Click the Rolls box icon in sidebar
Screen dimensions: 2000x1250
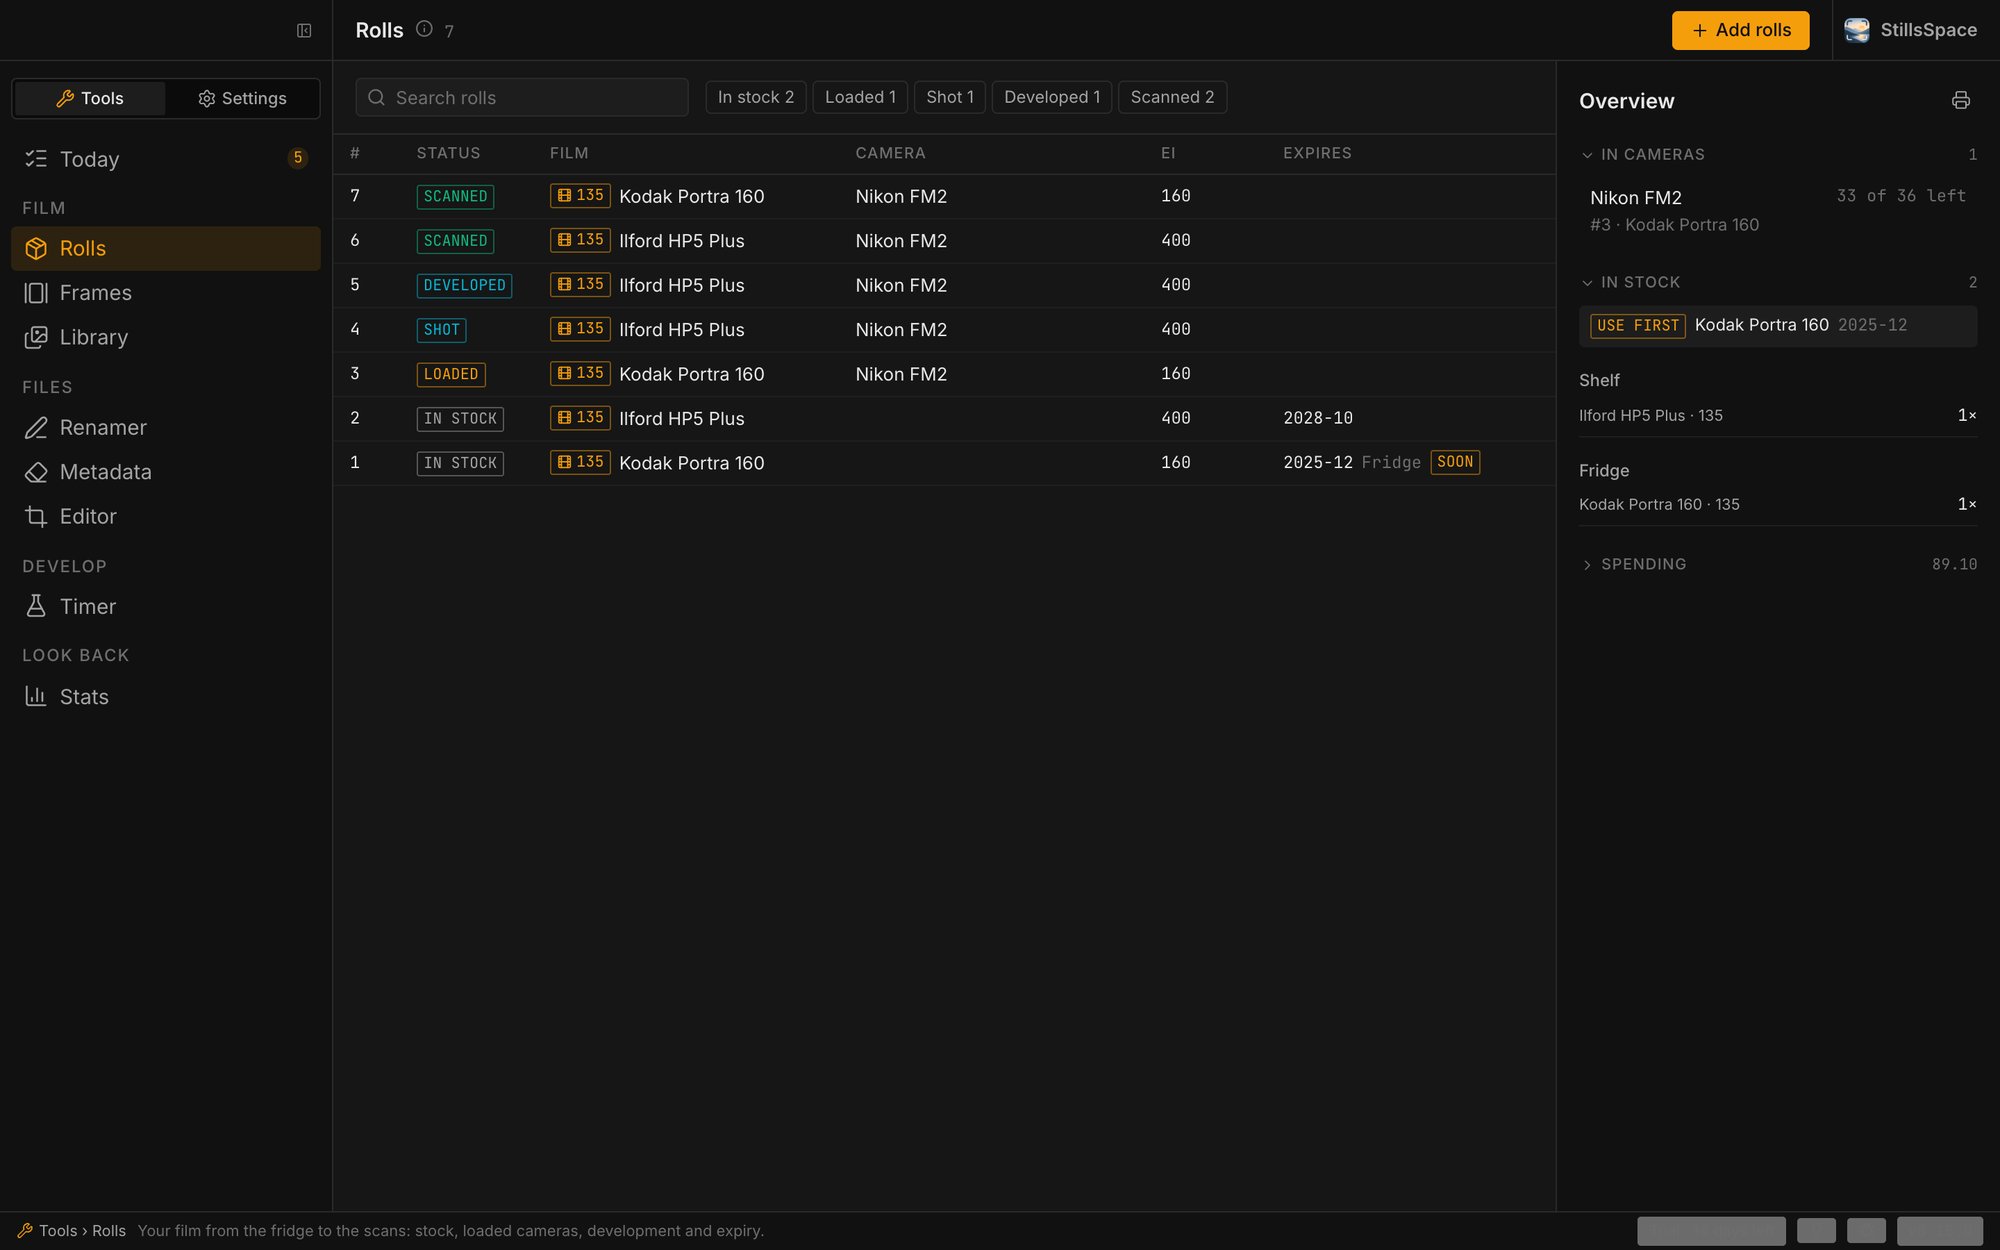pos(36,248)
